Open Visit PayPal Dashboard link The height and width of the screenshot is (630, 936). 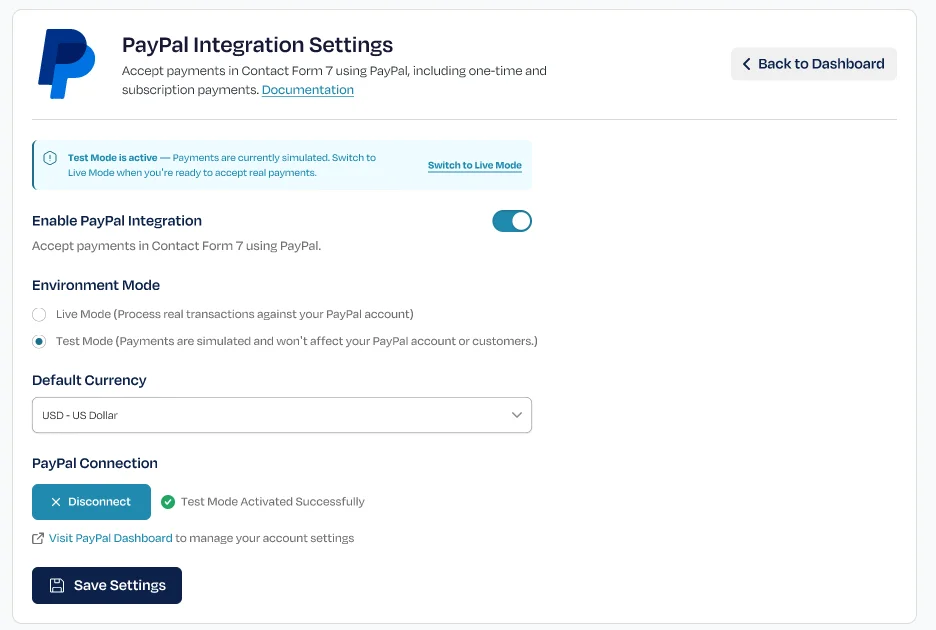click(x=110, y=538)
